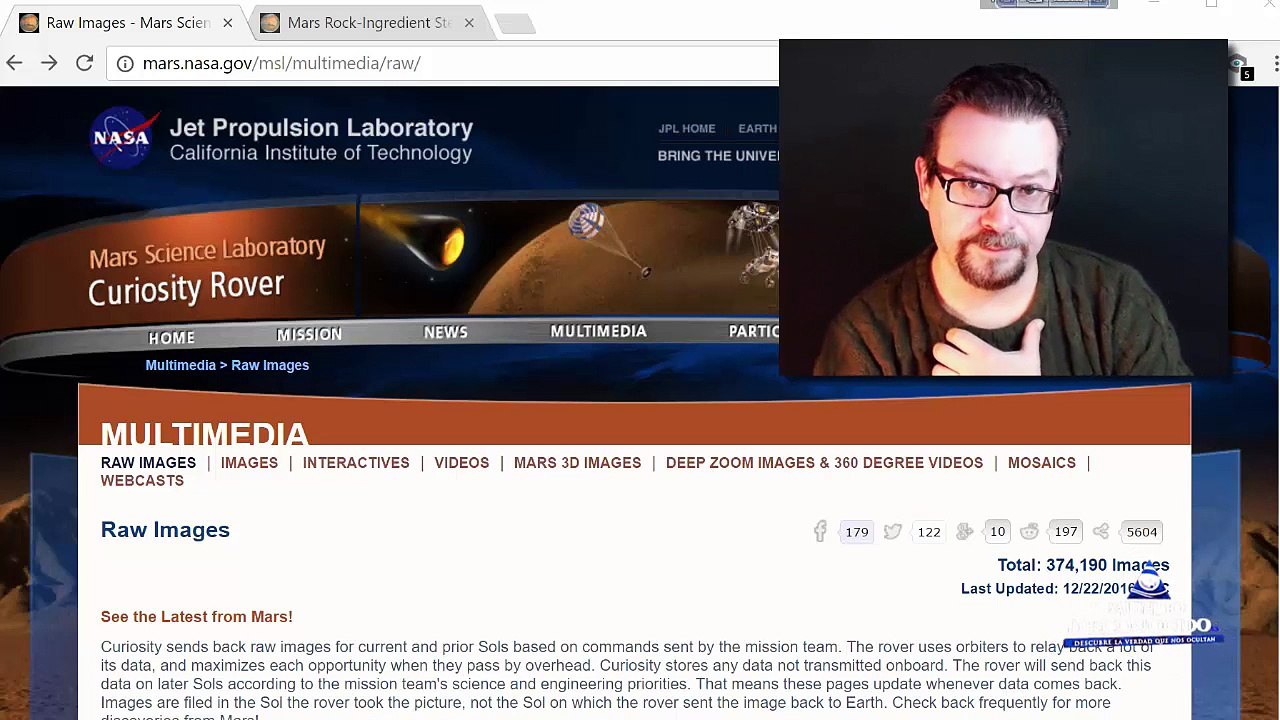1280x720 pixels.
Task: Select MULTIMEDIA in the rover navigation bar
Action: [x=598, y=331]
